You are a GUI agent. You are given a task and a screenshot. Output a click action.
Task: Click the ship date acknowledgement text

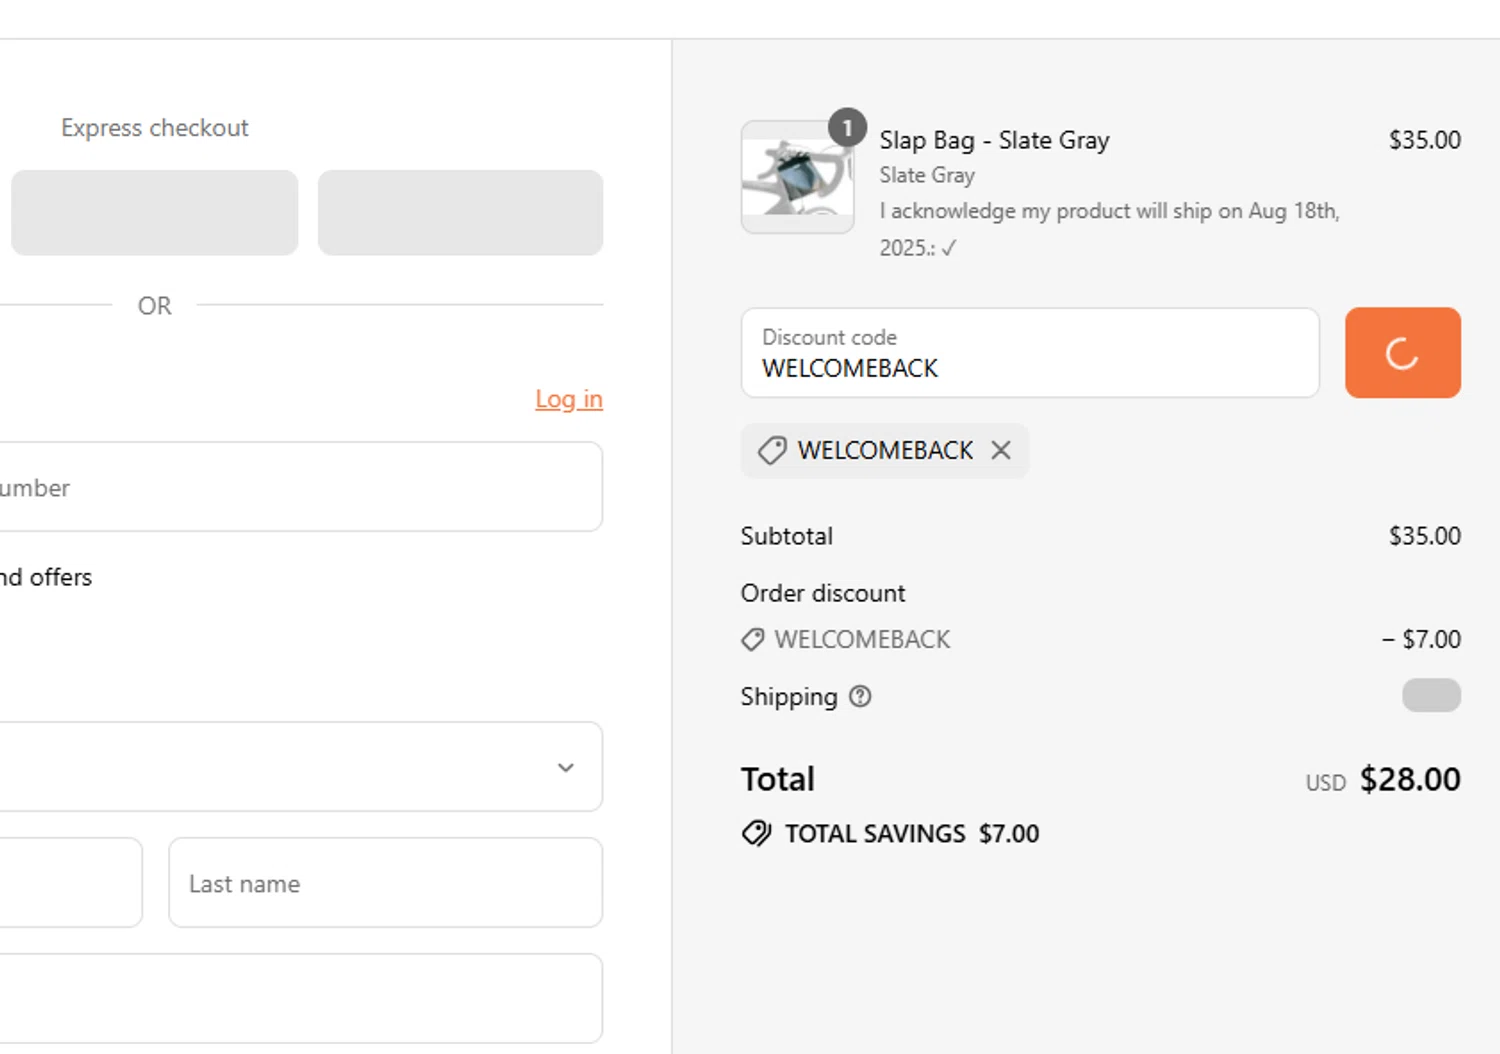1109,229
